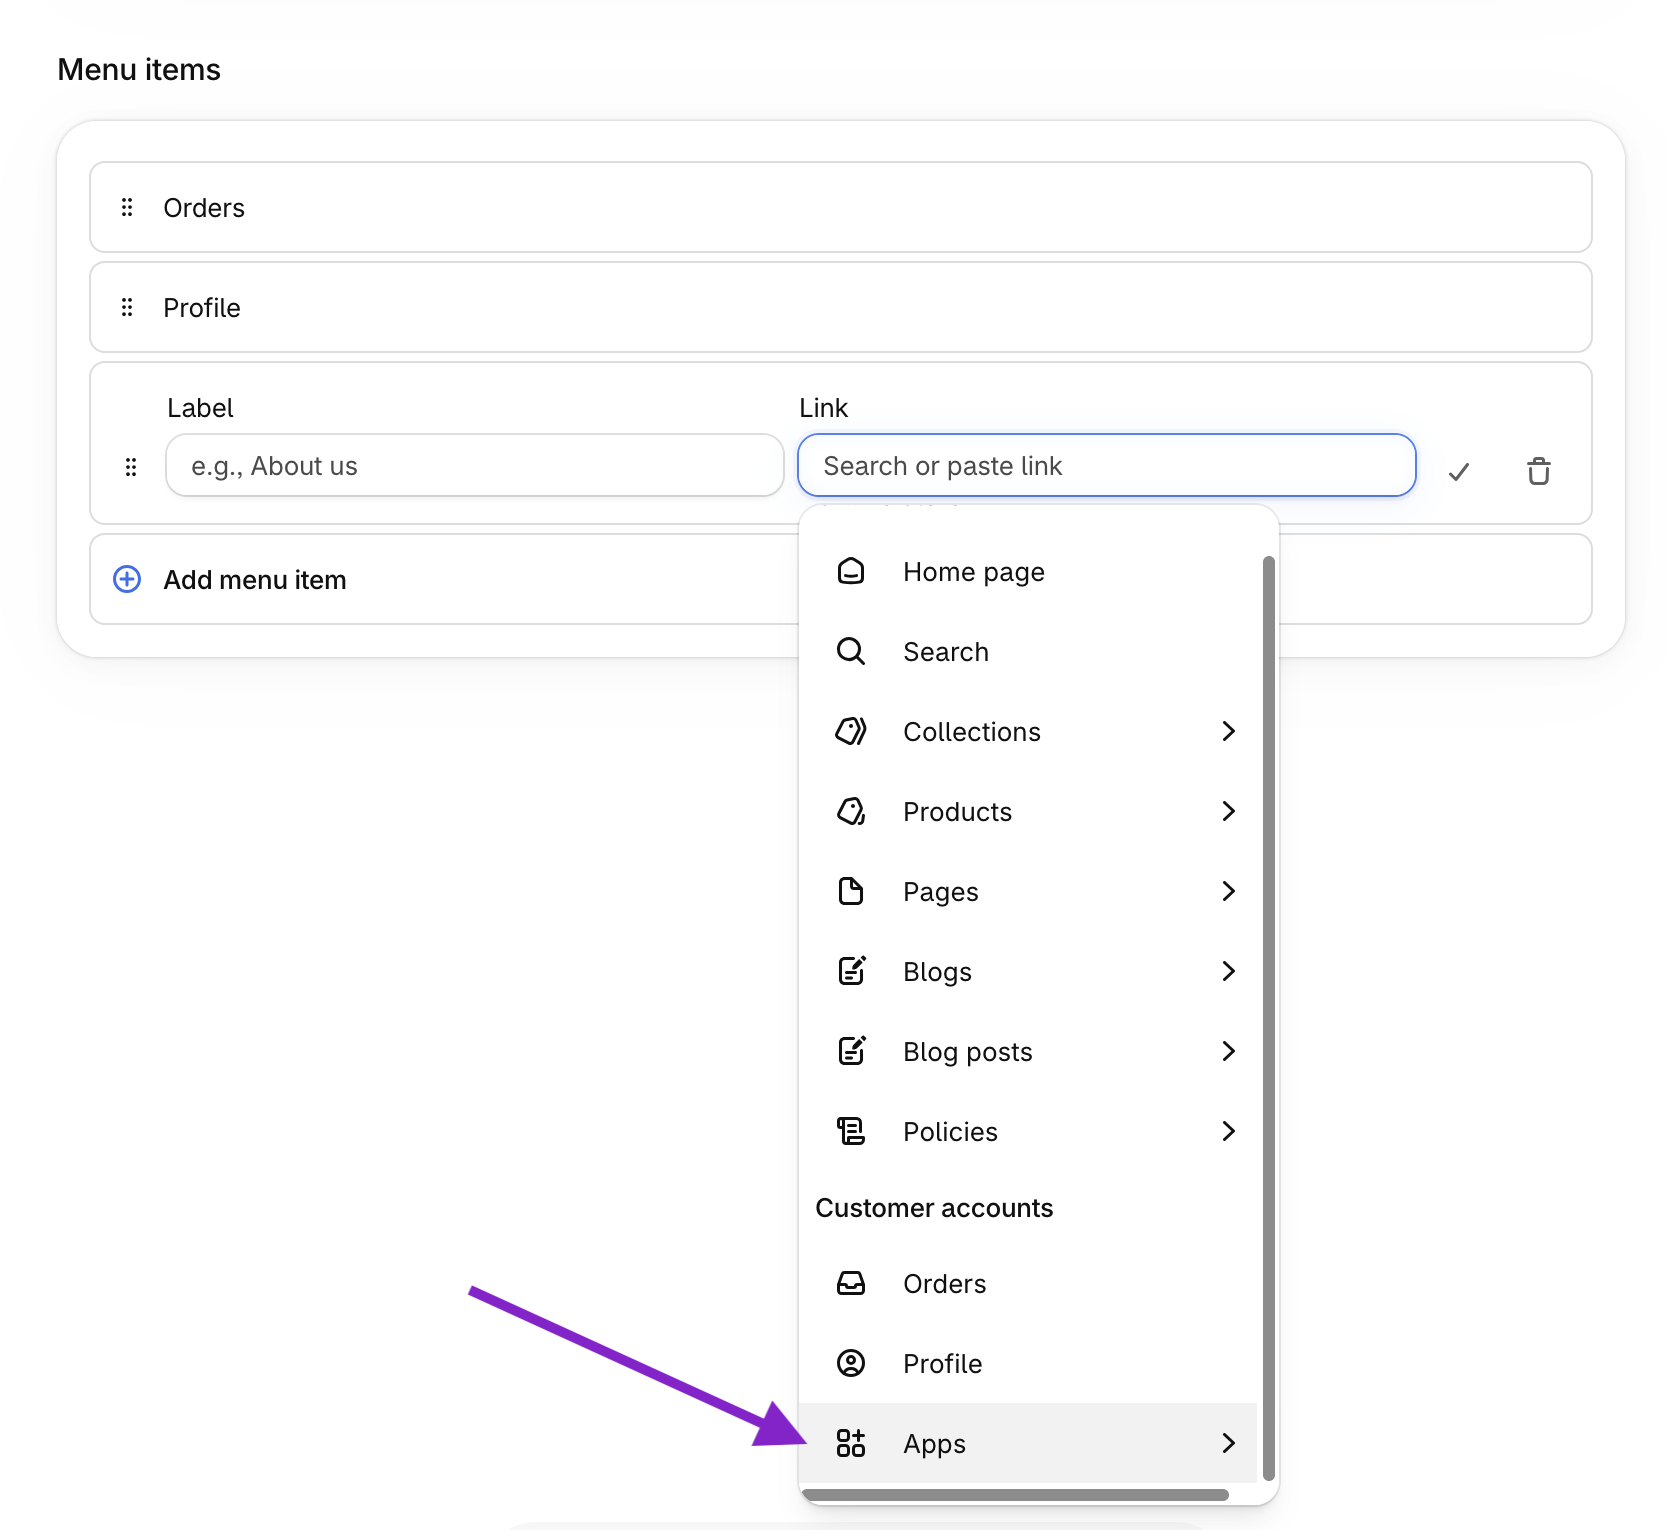The width and height of the screenshot is (1666, 1530).
Task: Click the Blog posts edit icon
Action: (851, 1051)
